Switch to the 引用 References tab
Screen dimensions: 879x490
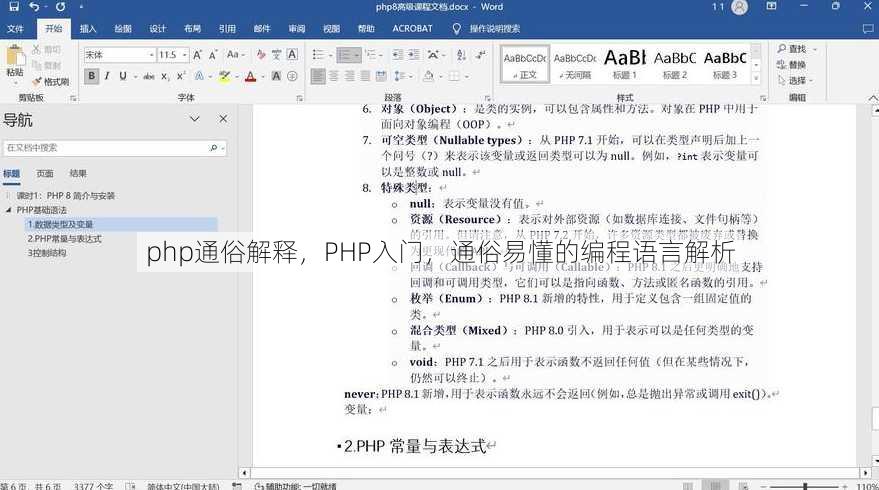[x=227, y=29]
